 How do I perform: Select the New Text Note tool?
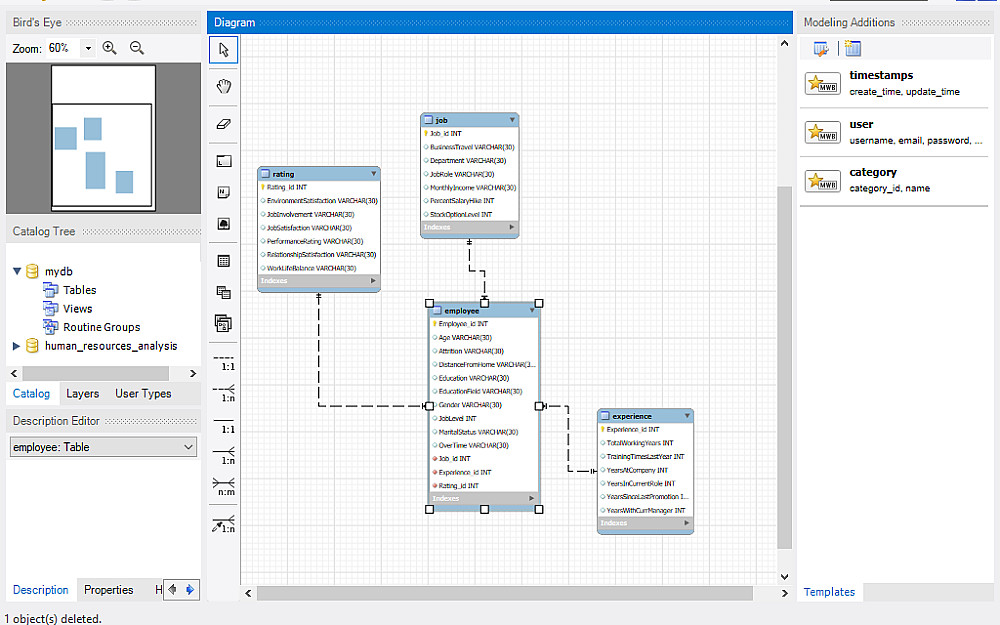point(224,192)
